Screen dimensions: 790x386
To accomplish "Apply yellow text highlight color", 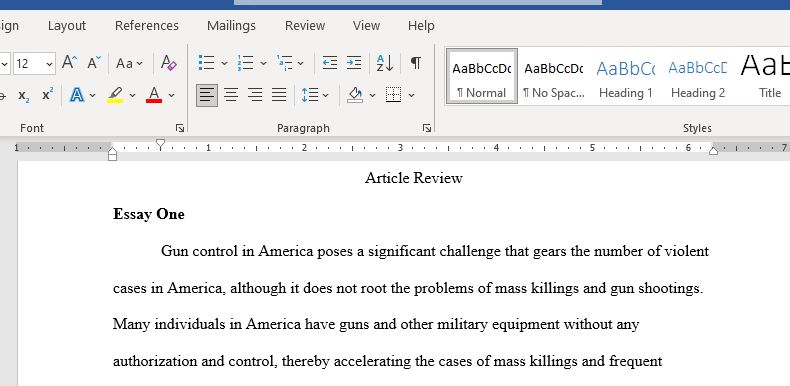I will (x=115, y=95).
